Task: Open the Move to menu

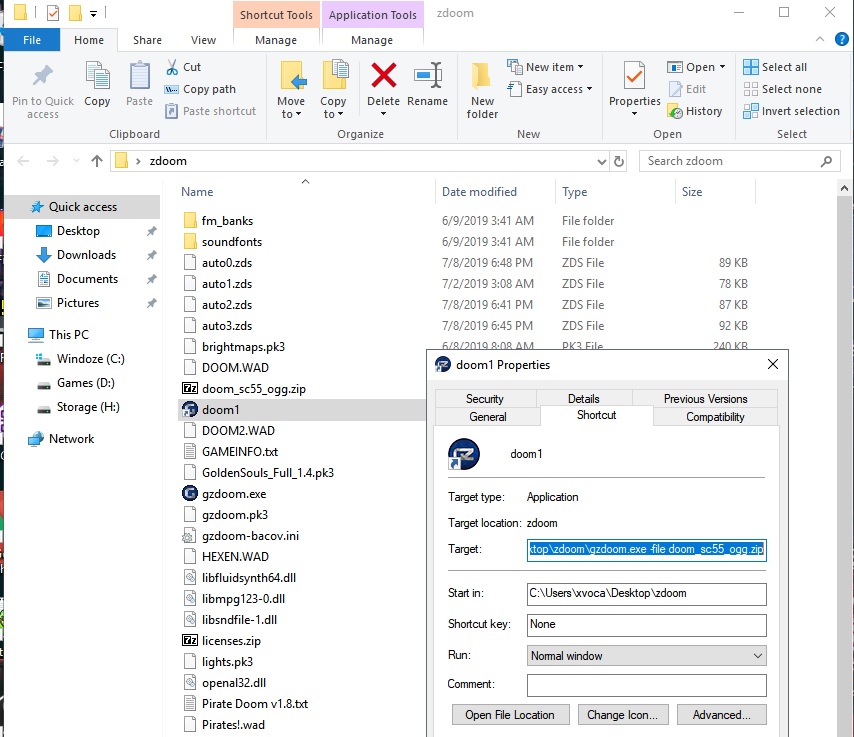Action: (291, 90)
